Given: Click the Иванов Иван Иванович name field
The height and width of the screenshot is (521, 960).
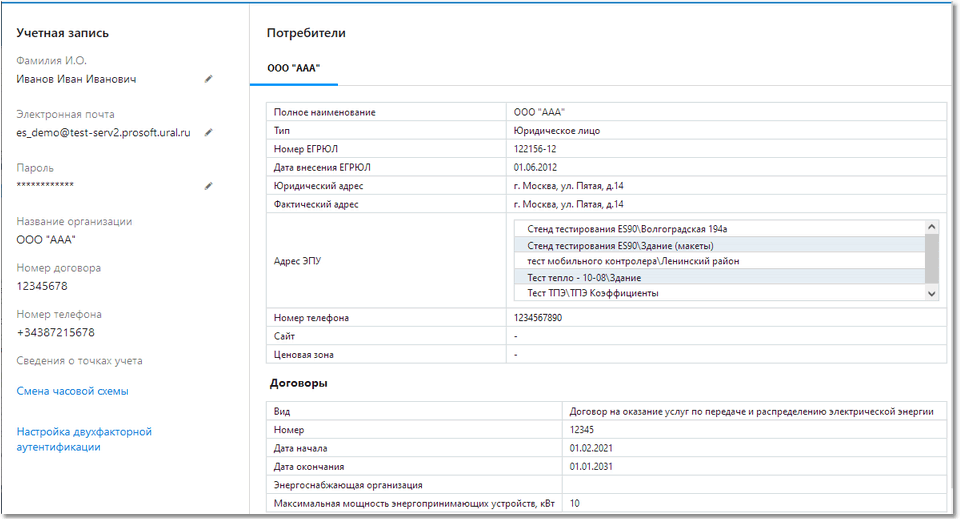Looking at the screenshot, I should coord(76,79).
